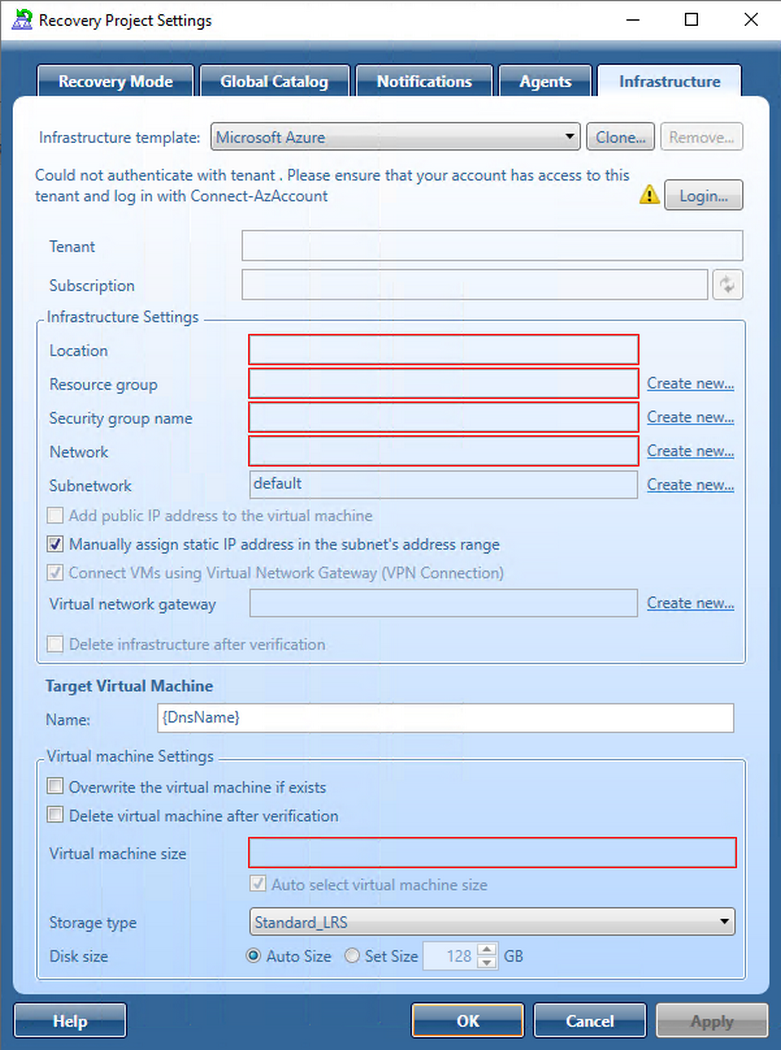Close the Recovery Project Settings window

click(751, 19)
